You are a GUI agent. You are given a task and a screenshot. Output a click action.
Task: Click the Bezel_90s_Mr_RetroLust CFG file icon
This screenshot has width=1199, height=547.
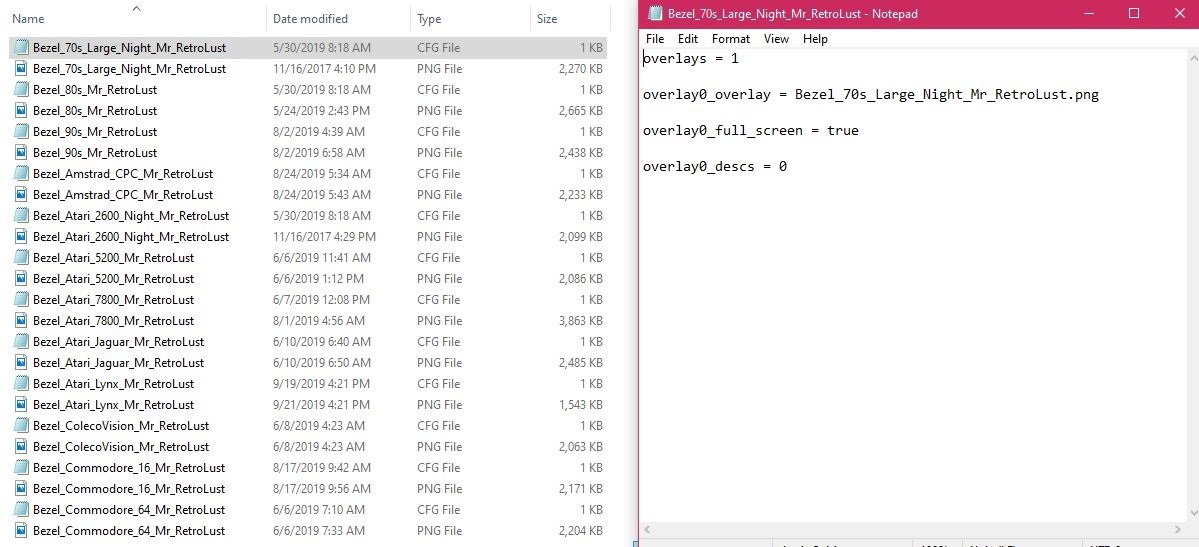[x=21, y=132]
